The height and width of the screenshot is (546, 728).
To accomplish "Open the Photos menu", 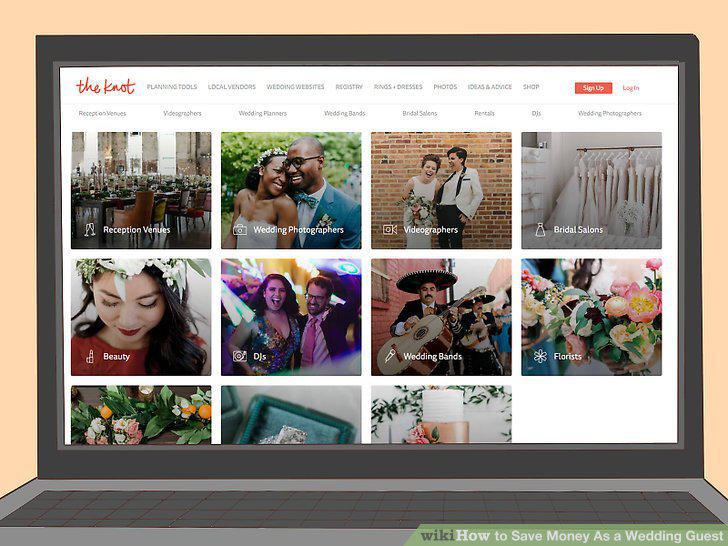I will [x=445, y=87].
